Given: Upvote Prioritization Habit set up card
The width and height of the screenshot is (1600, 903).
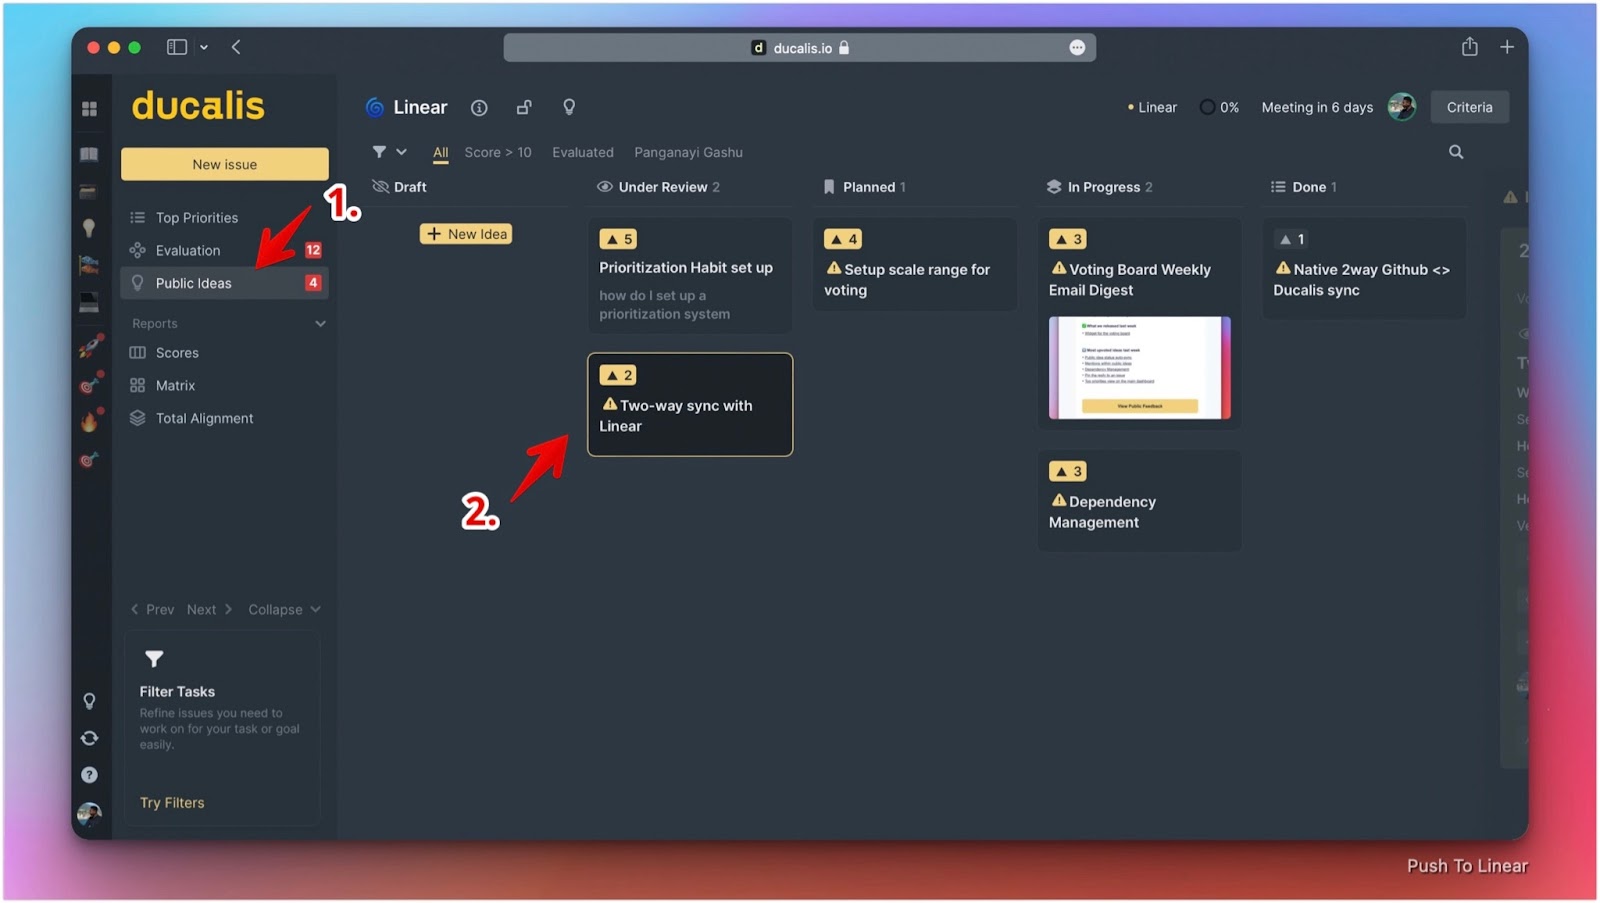Looking at the screenshot, I should tap(618, 239).
